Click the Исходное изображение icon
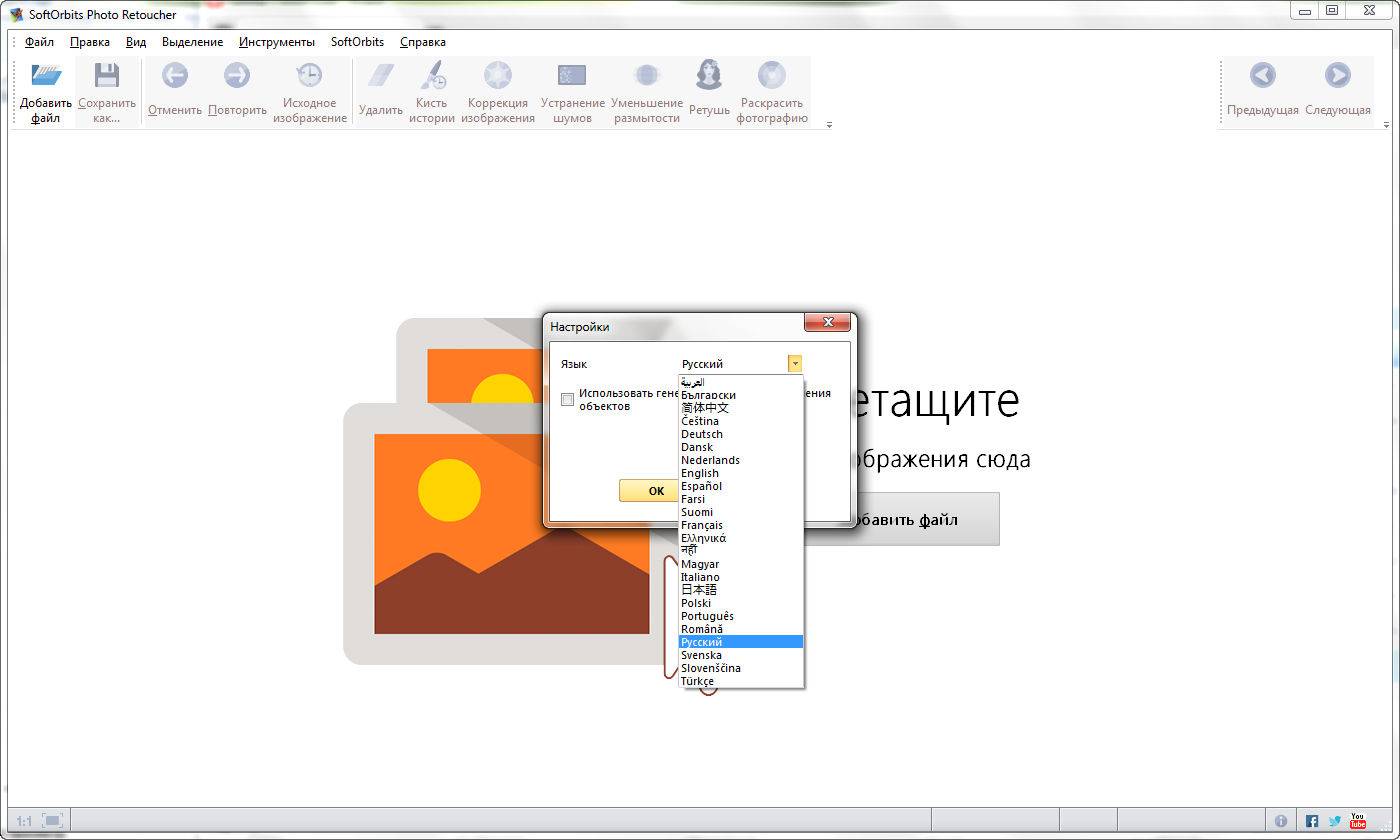Image resolution: width=1400 pixels, height=840 pixels. [309, 75]
